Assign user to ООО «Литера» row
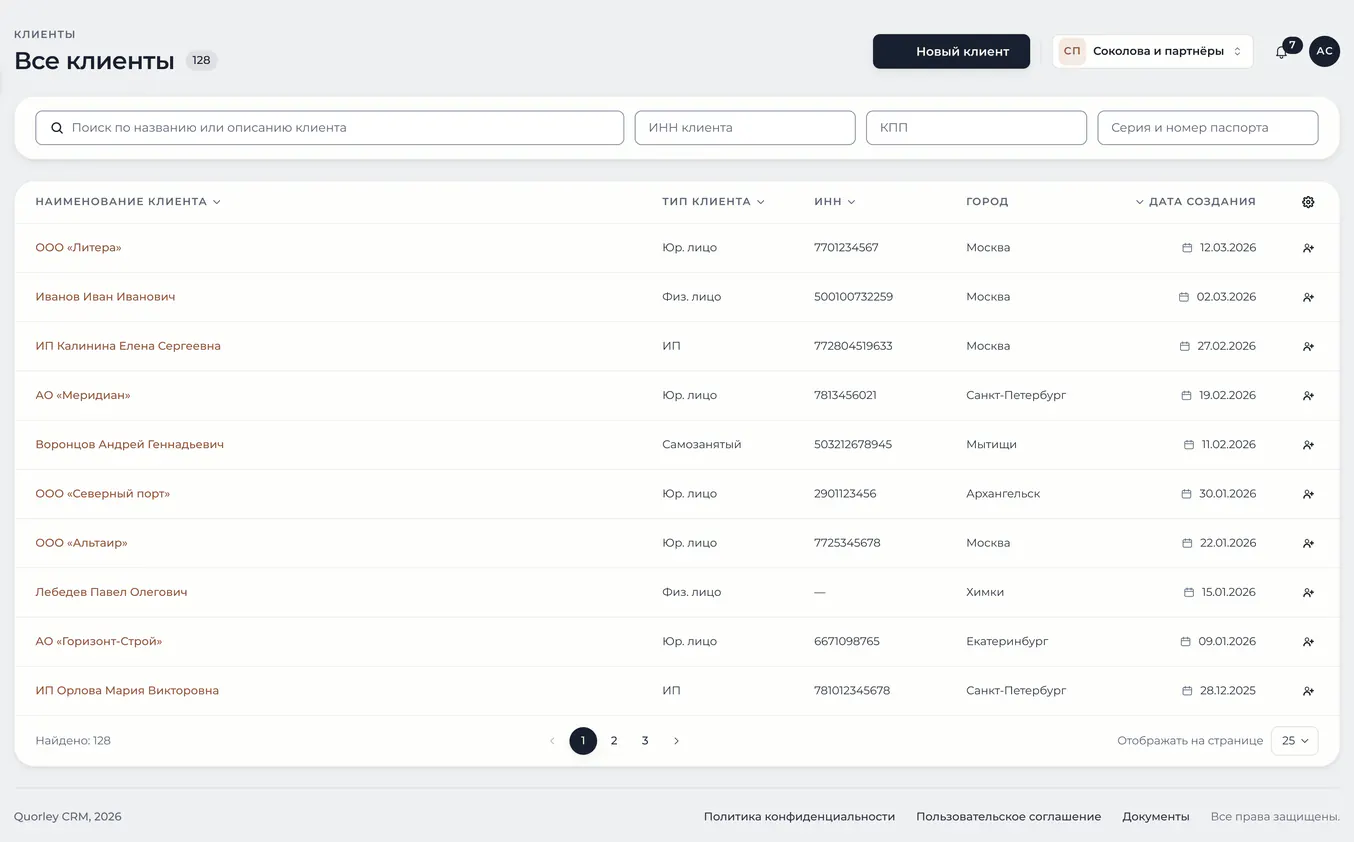The width and height of the screenshot is (1354, 842). (x=1308, y=248)
